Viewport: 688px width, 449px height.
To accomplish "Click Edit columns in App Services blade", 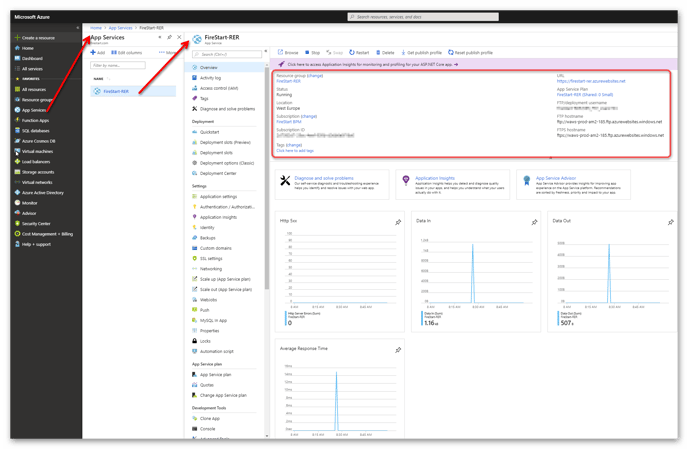I will (126, 53).
